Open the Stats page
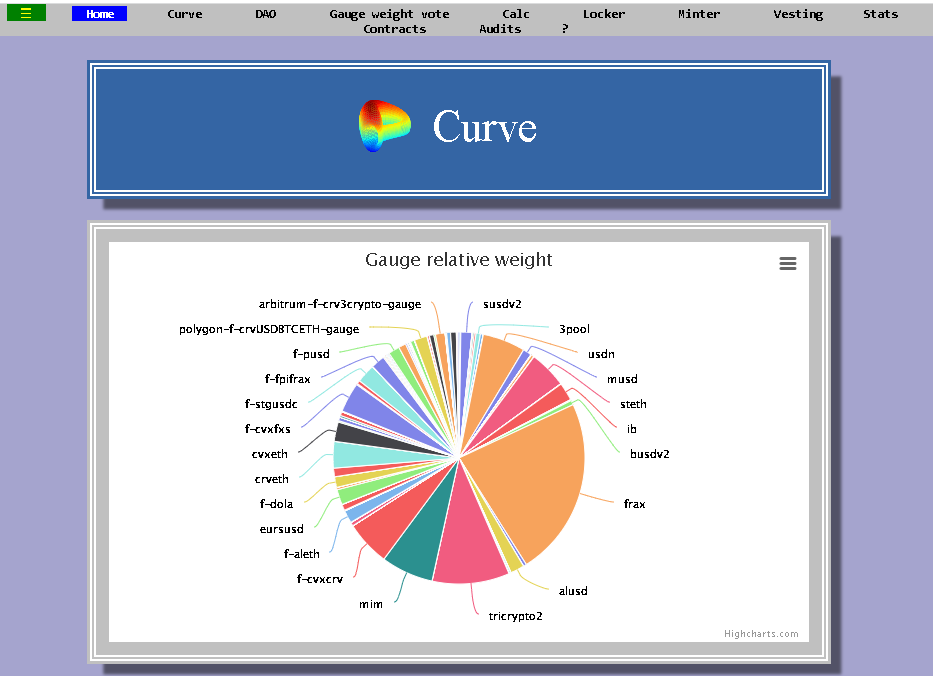The height and width of the screenshot is (676, 933). pos(881,14)
